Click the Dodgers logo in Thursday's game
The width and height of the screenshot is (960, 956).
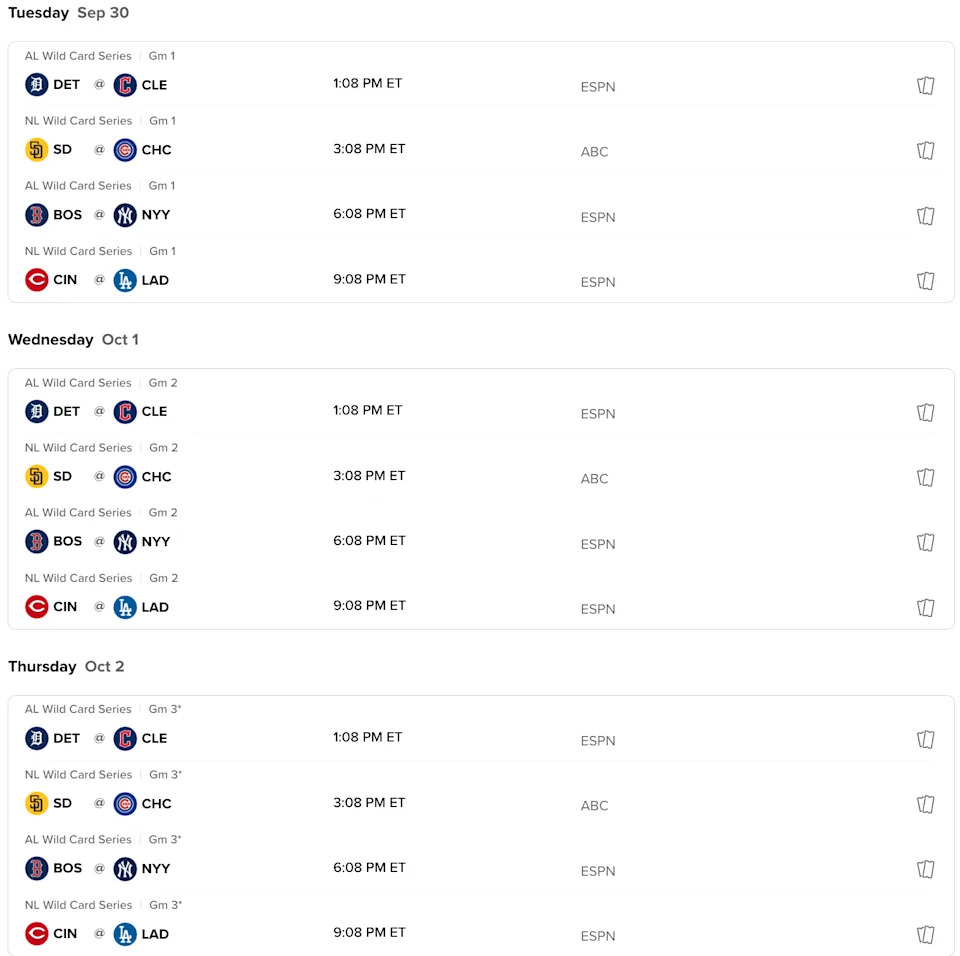pos(125,934)
